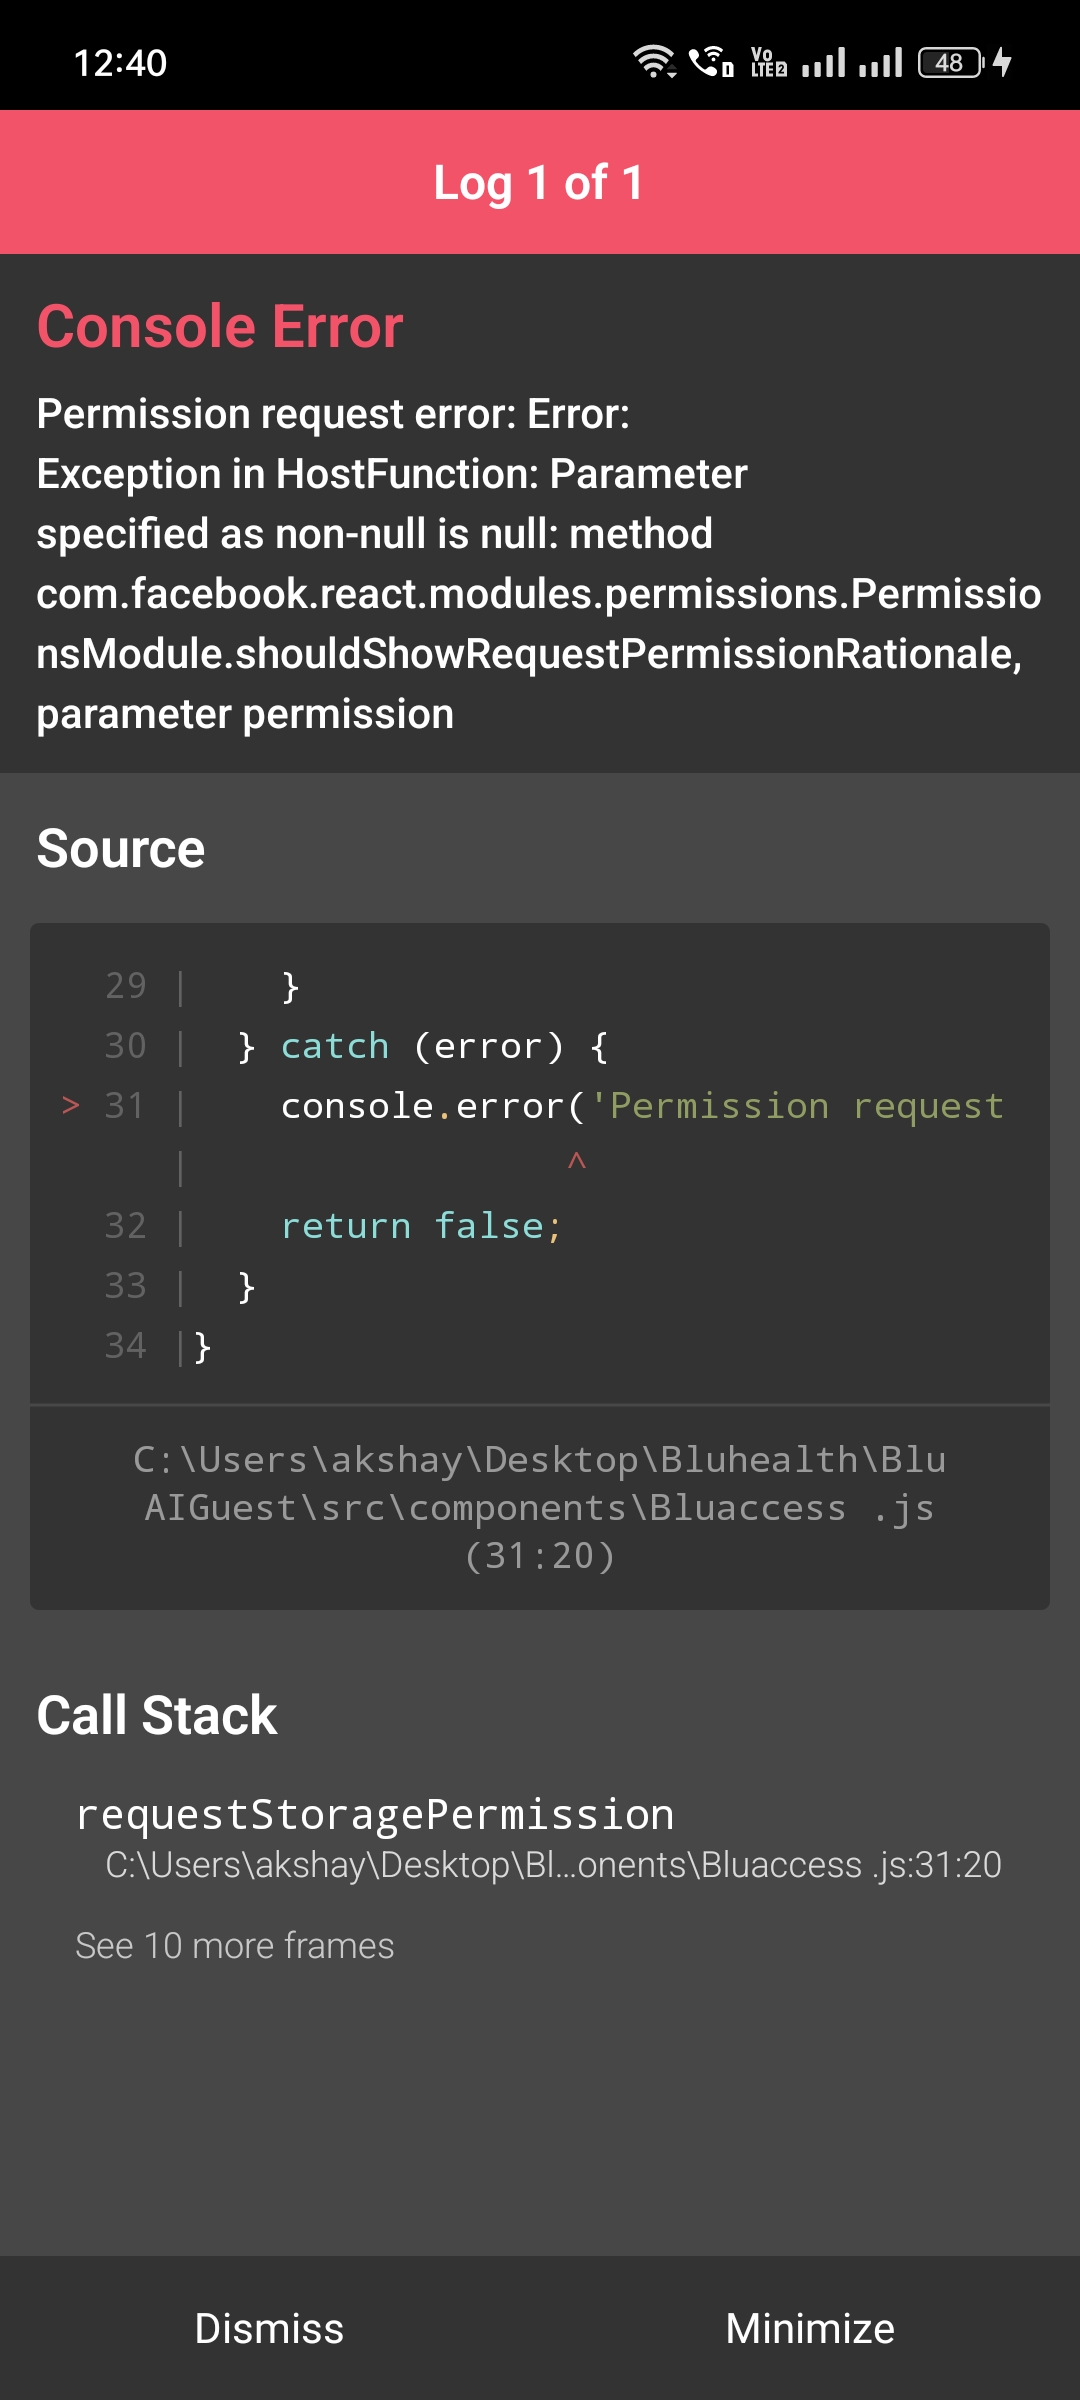Tap the VoLTE 2 indicator icon
Image resolution: width=1080 pixels, height=2400 pixels.
769,62
